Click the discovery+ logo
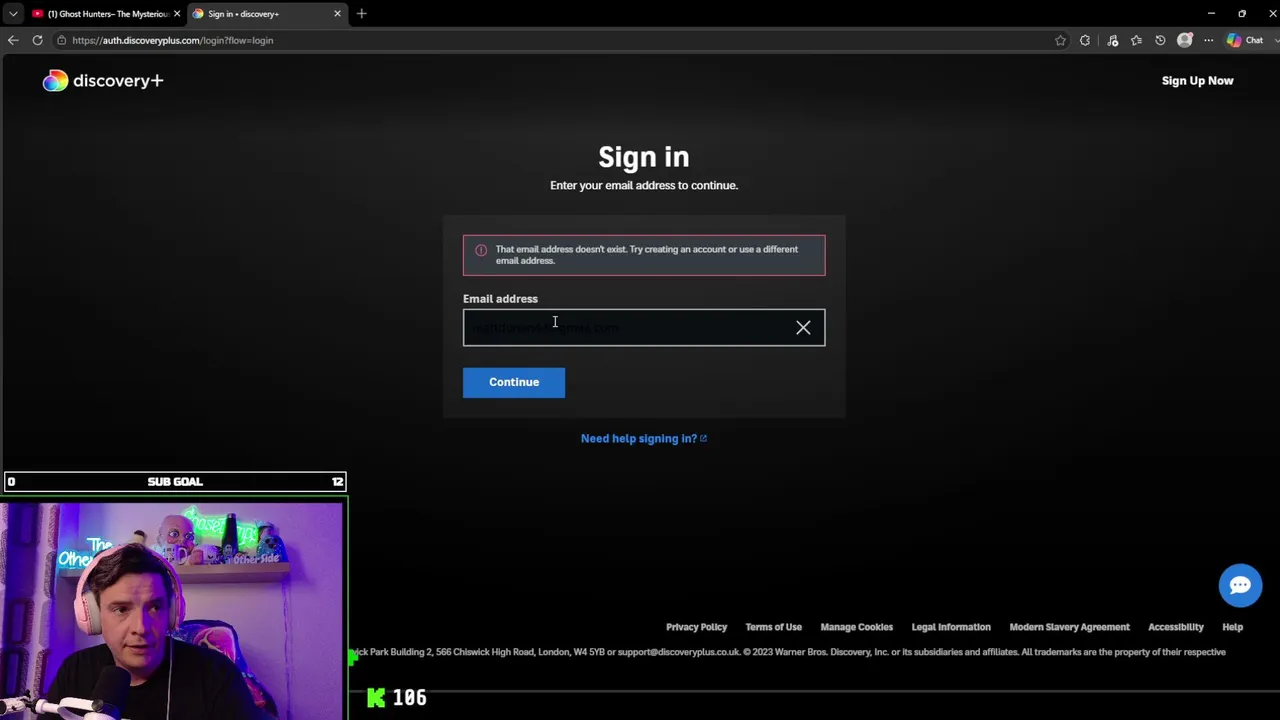The height and width of the screenshot is (720, 1280). click(x=103, y=81)
